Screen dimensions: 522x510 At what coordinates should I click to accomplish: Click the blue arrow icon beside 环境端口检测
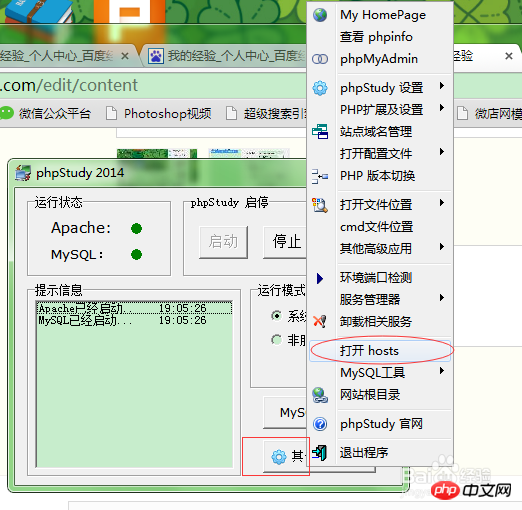(320, 278)
